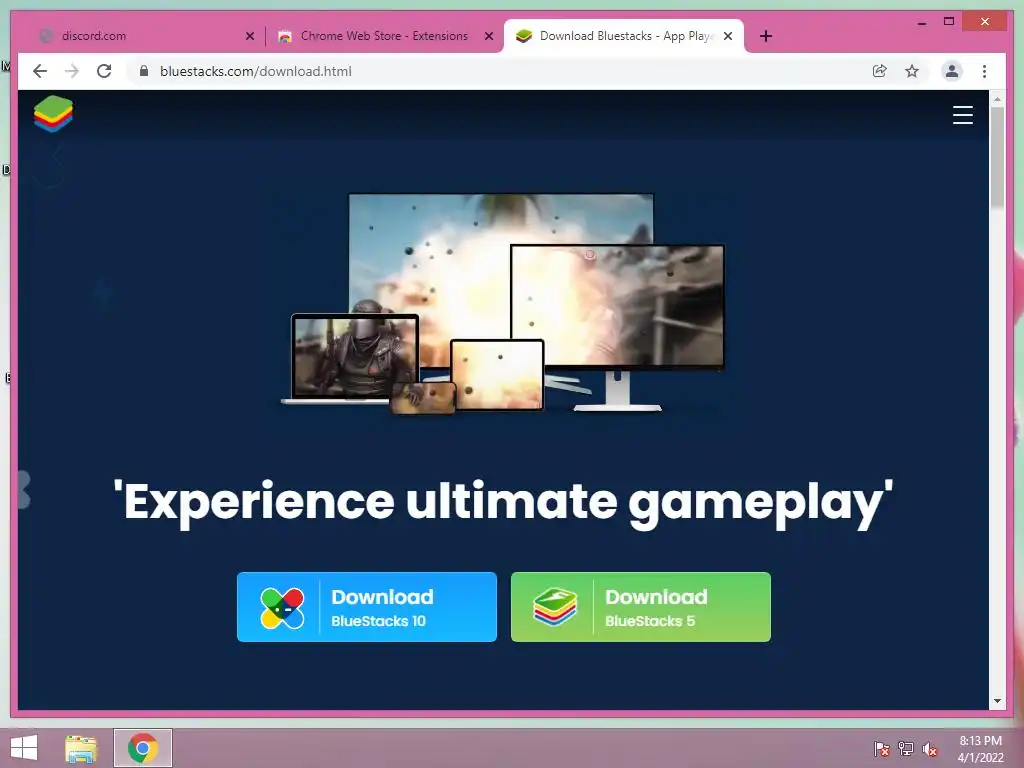Click the address bar URL field
1024x768 pixels.
(x=496, y=71)
